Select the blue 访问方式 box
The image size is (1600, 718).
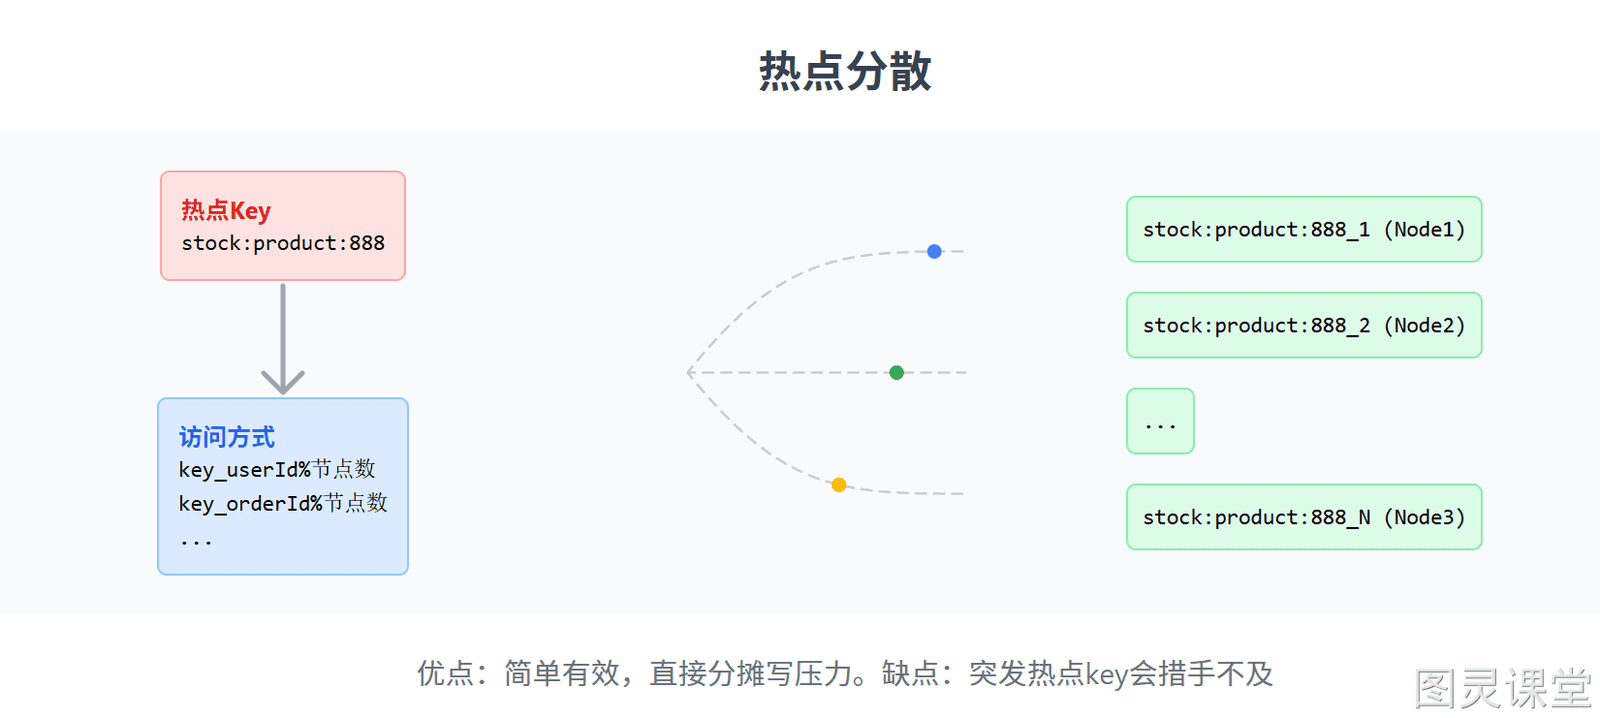(x=283, y=487)
